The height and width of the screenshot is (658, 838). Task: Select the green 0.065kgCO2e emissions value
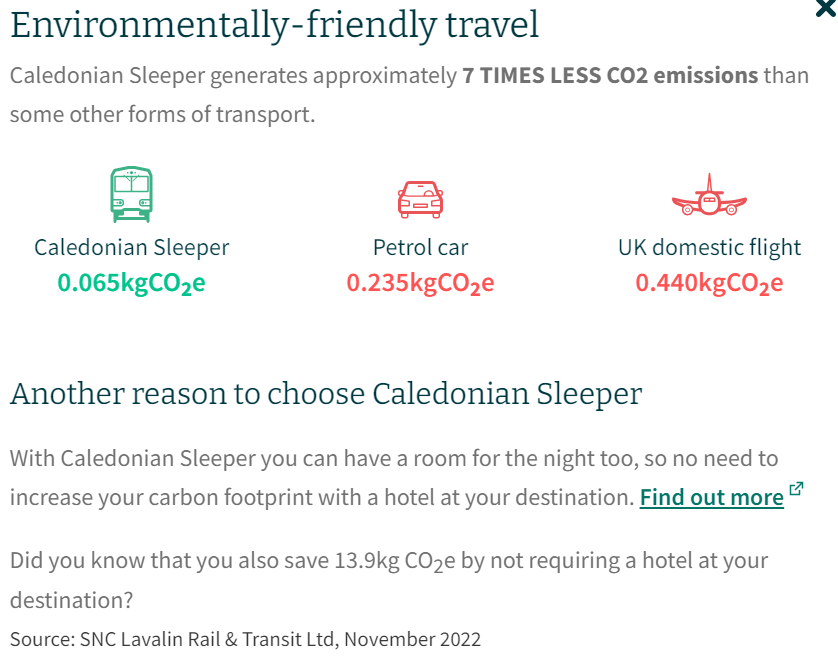pyautogui.click(x=131, y=283)
